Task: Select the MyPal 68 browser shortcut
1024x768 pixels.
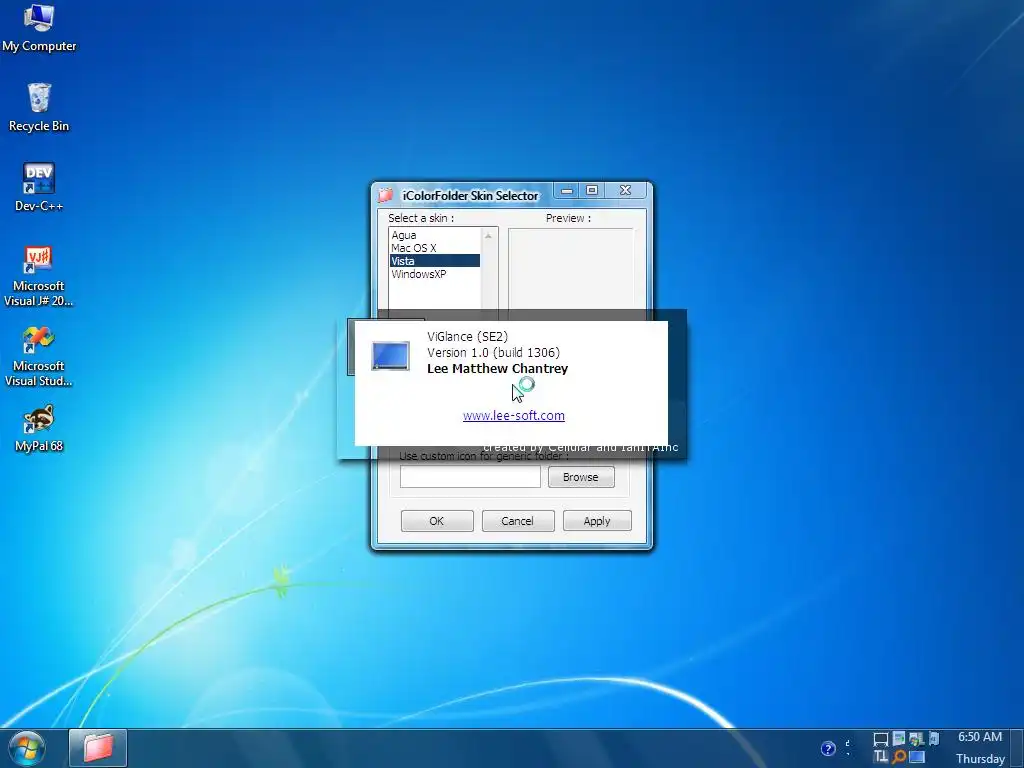Action: [x=39, y=428]
